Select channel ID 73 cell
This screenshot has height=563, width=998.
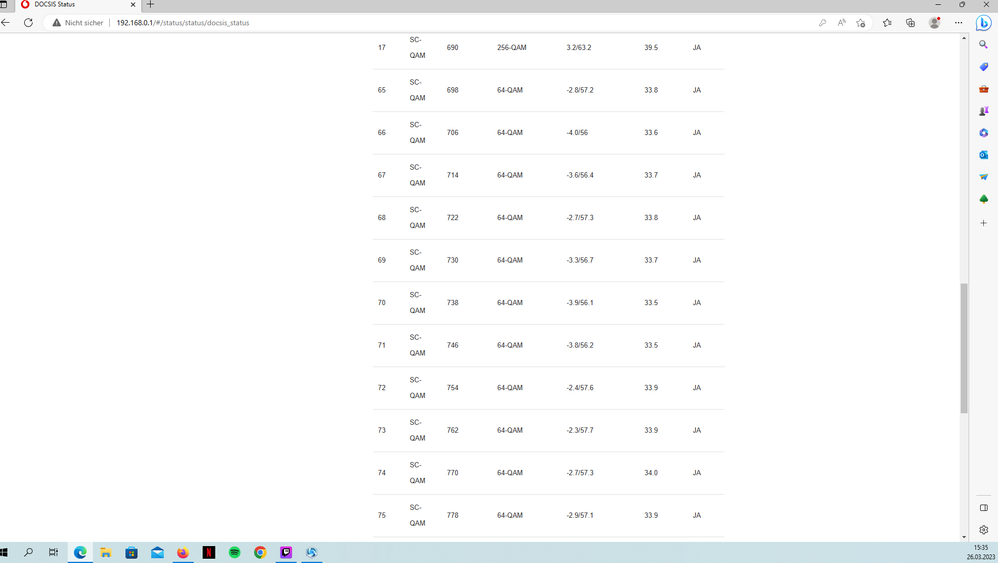(x=382, y=431)
